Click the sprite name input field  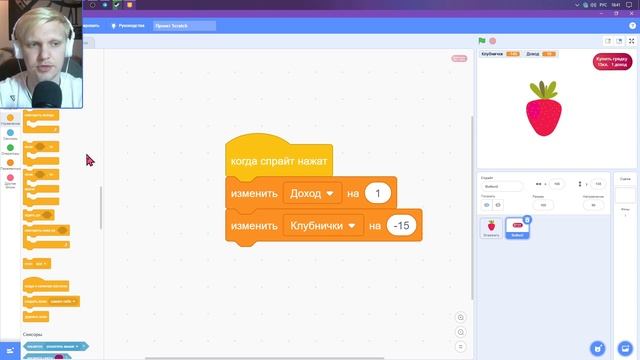[x=502, y=186]
